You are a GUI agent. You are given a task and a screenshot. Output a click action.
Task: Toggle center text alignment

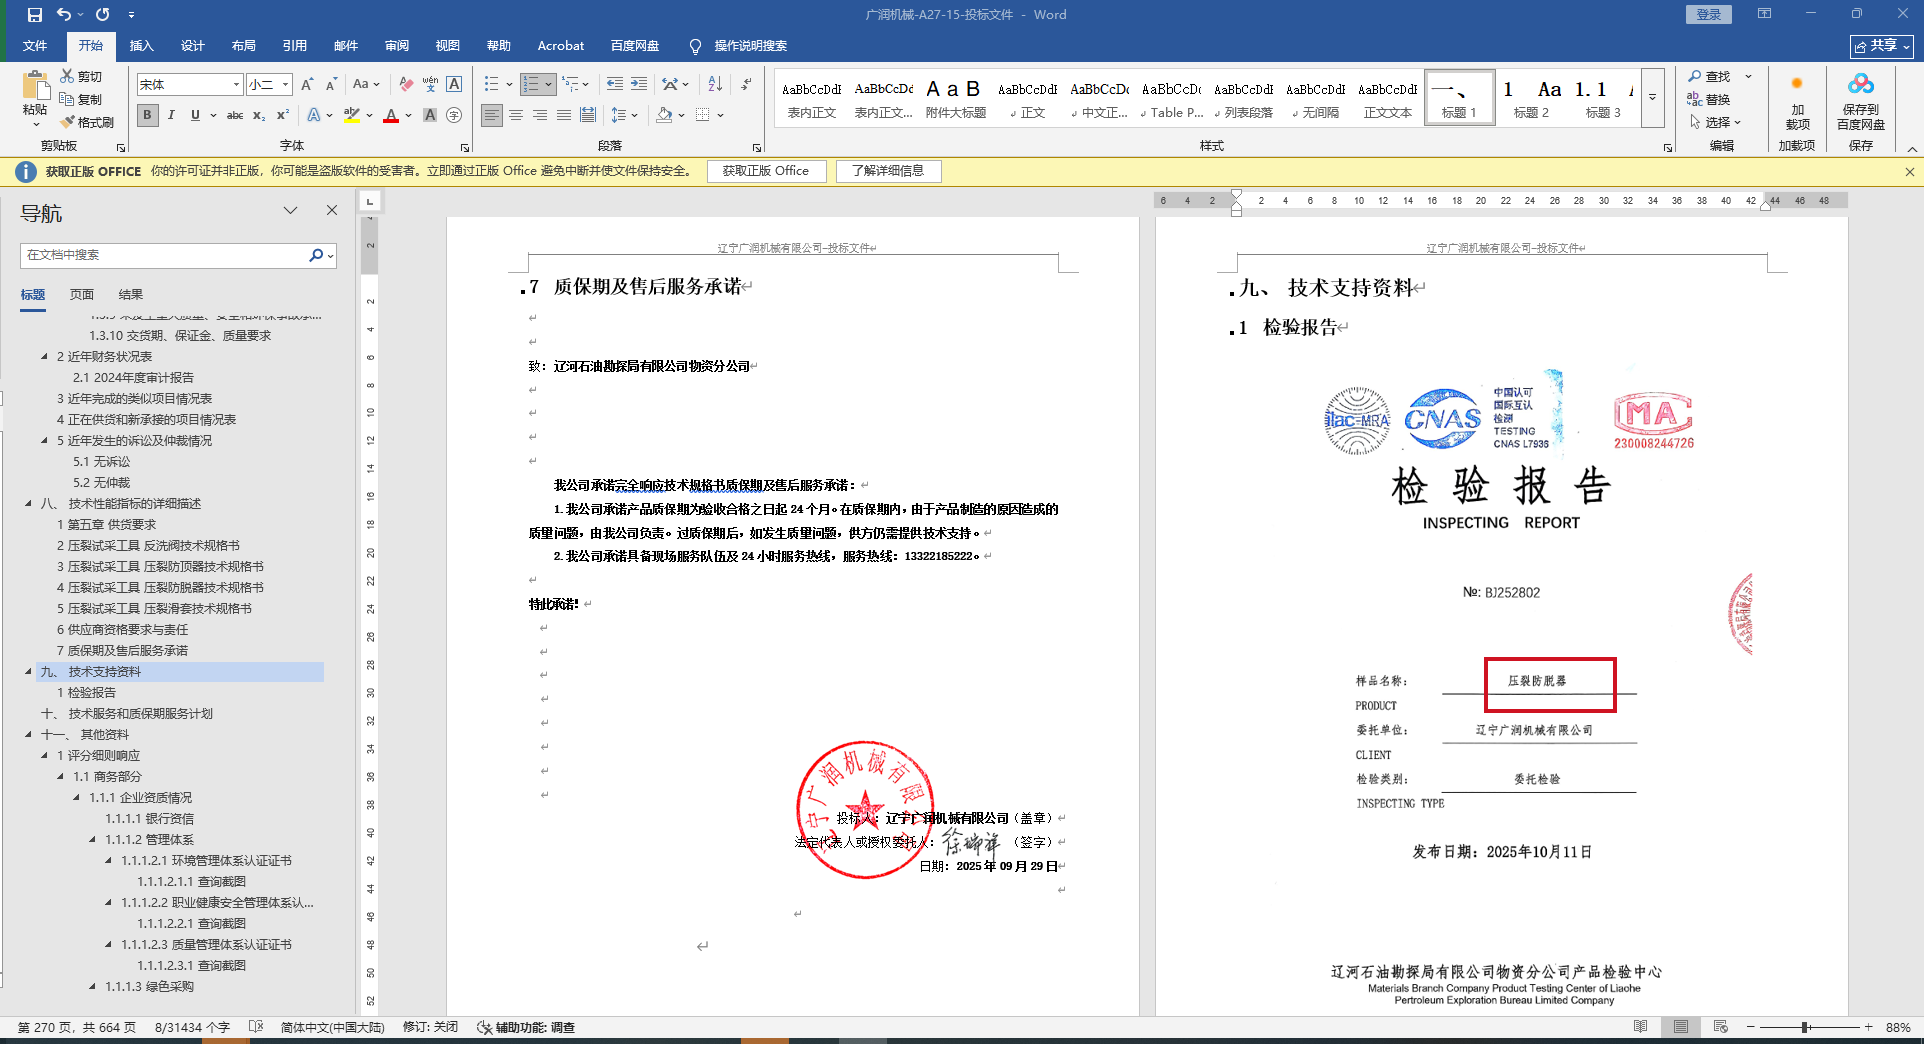pyautogui.click(x=516, y=115)
